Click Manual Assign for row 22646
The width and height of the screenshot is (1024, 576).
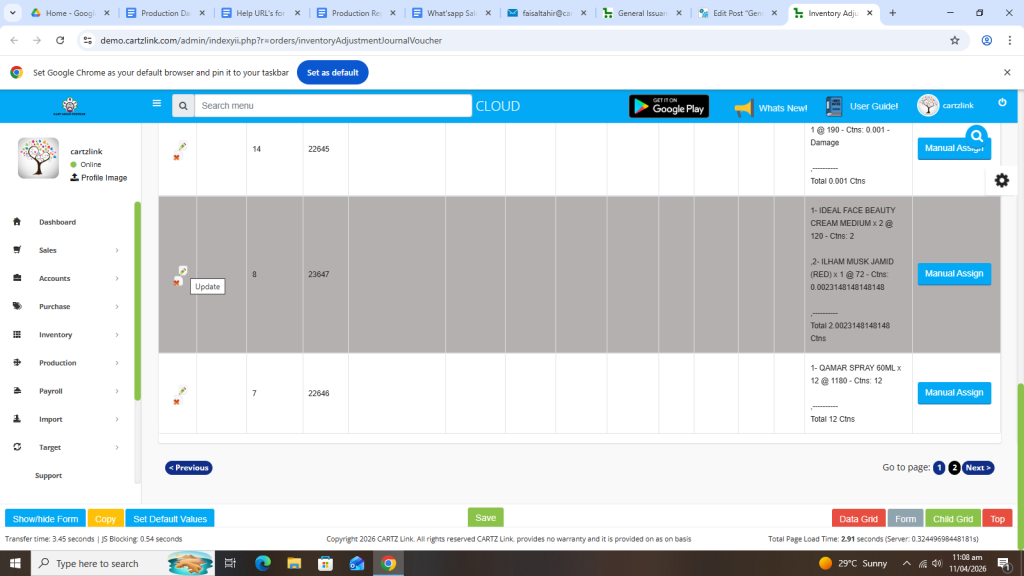click(953, 393)
